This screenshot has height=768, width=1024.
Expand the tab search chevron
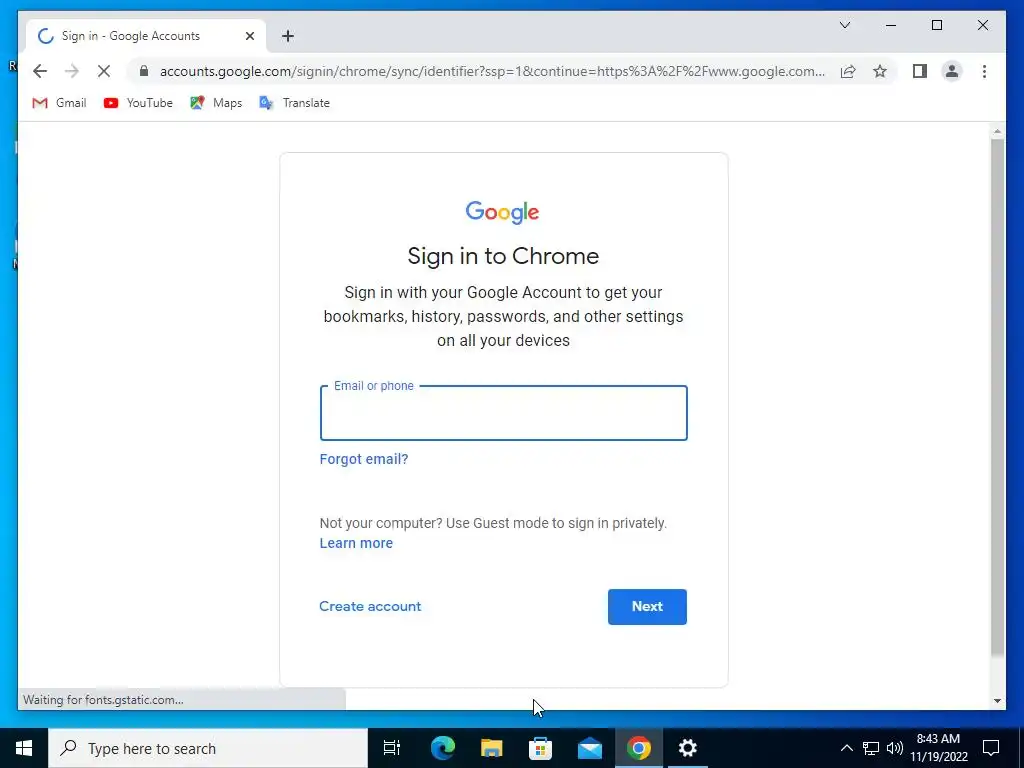pos(844,25)
